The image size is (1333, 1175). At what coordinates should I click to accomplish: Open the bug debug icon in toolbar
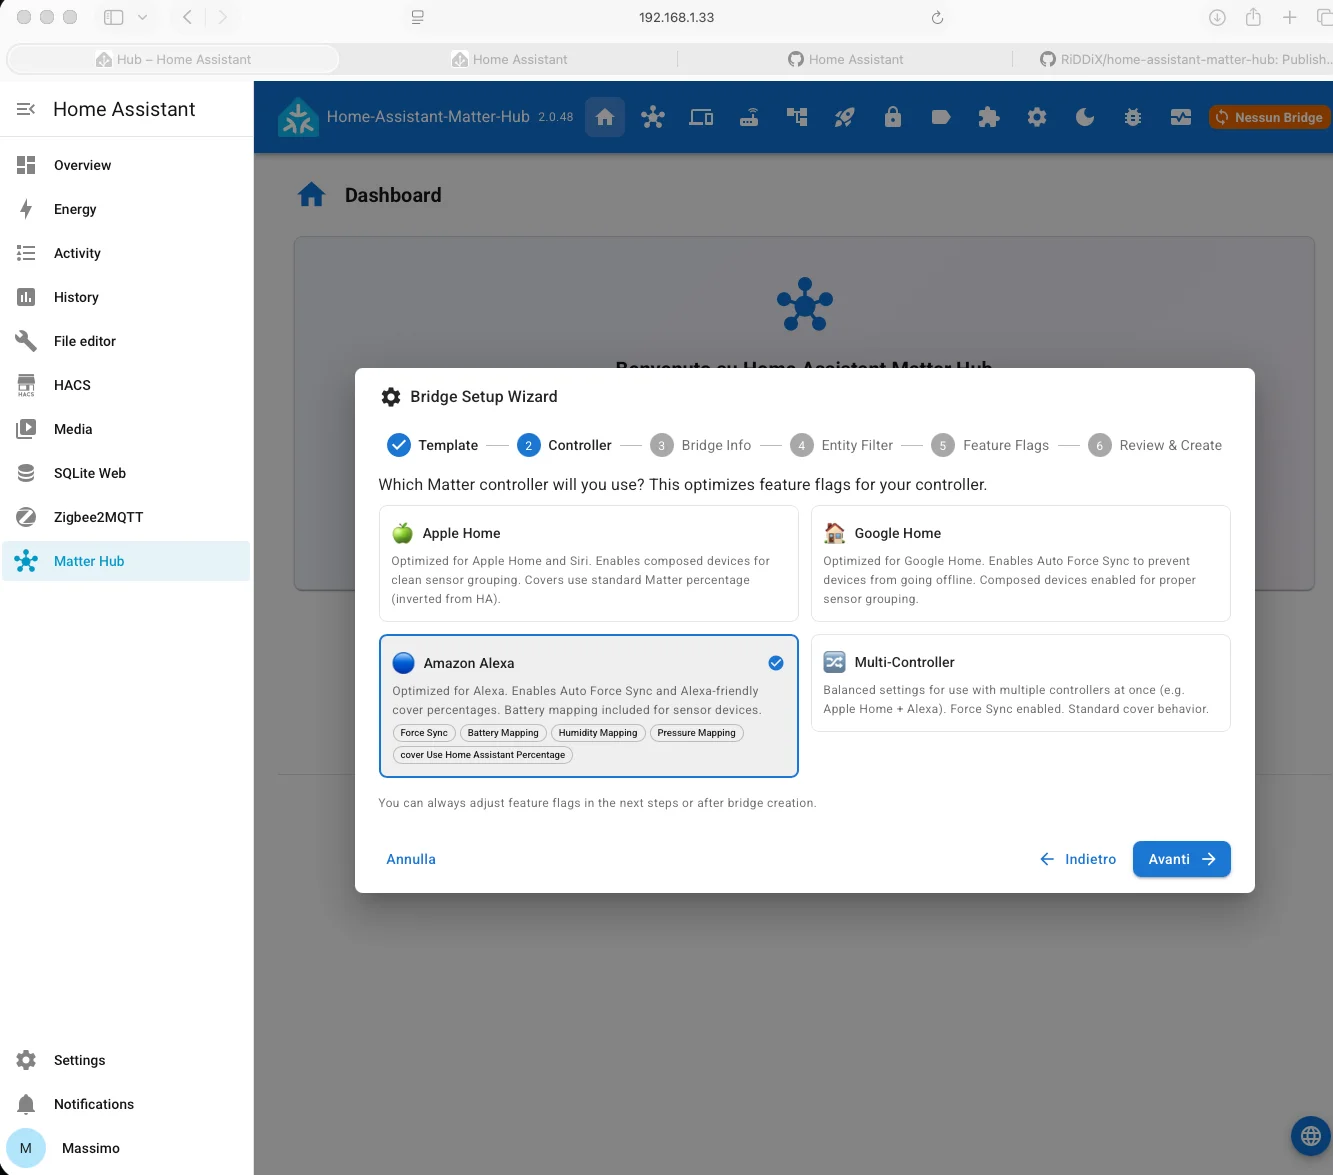coord(1133,117)
